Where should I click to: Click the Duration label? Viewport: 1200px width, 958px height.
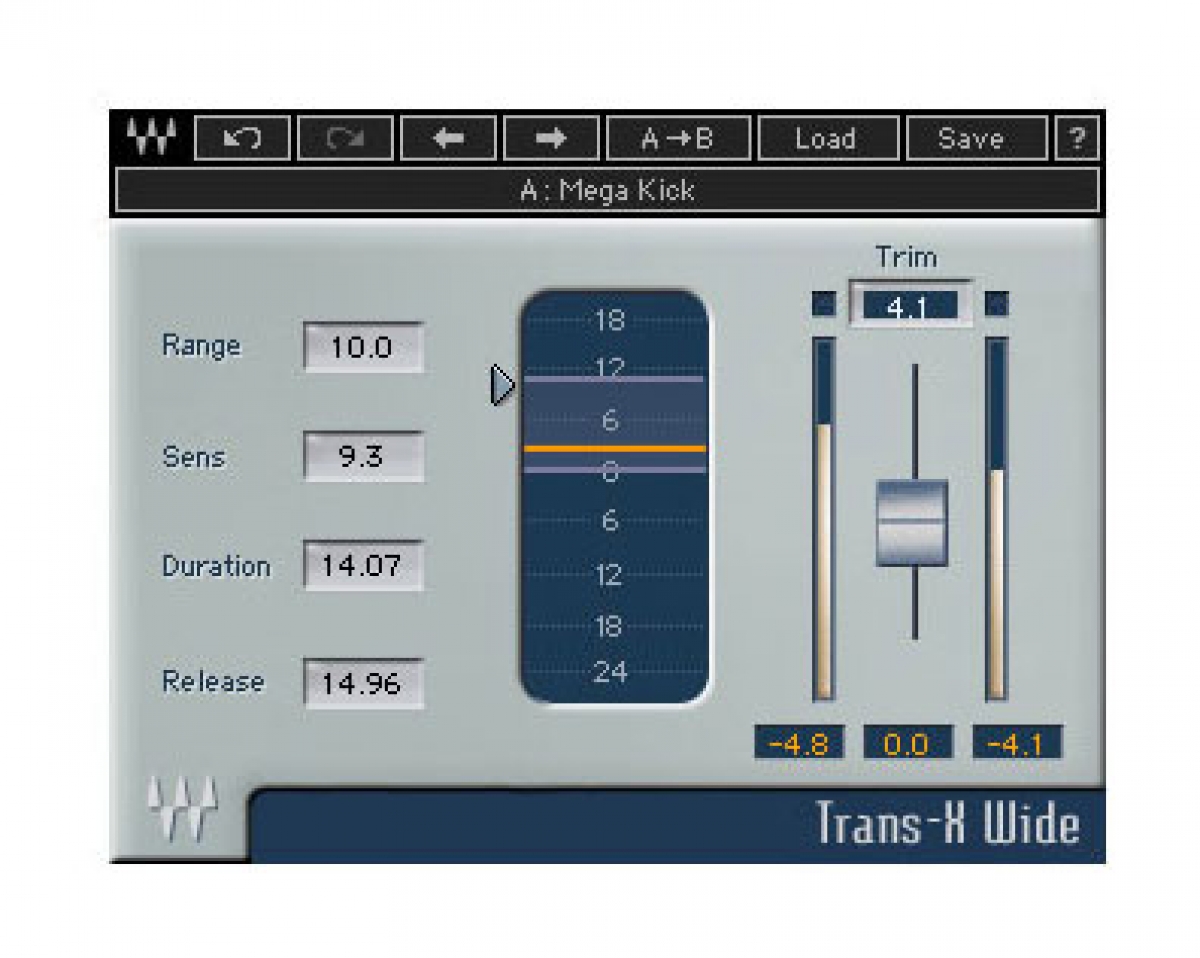[x=216, y=566]
